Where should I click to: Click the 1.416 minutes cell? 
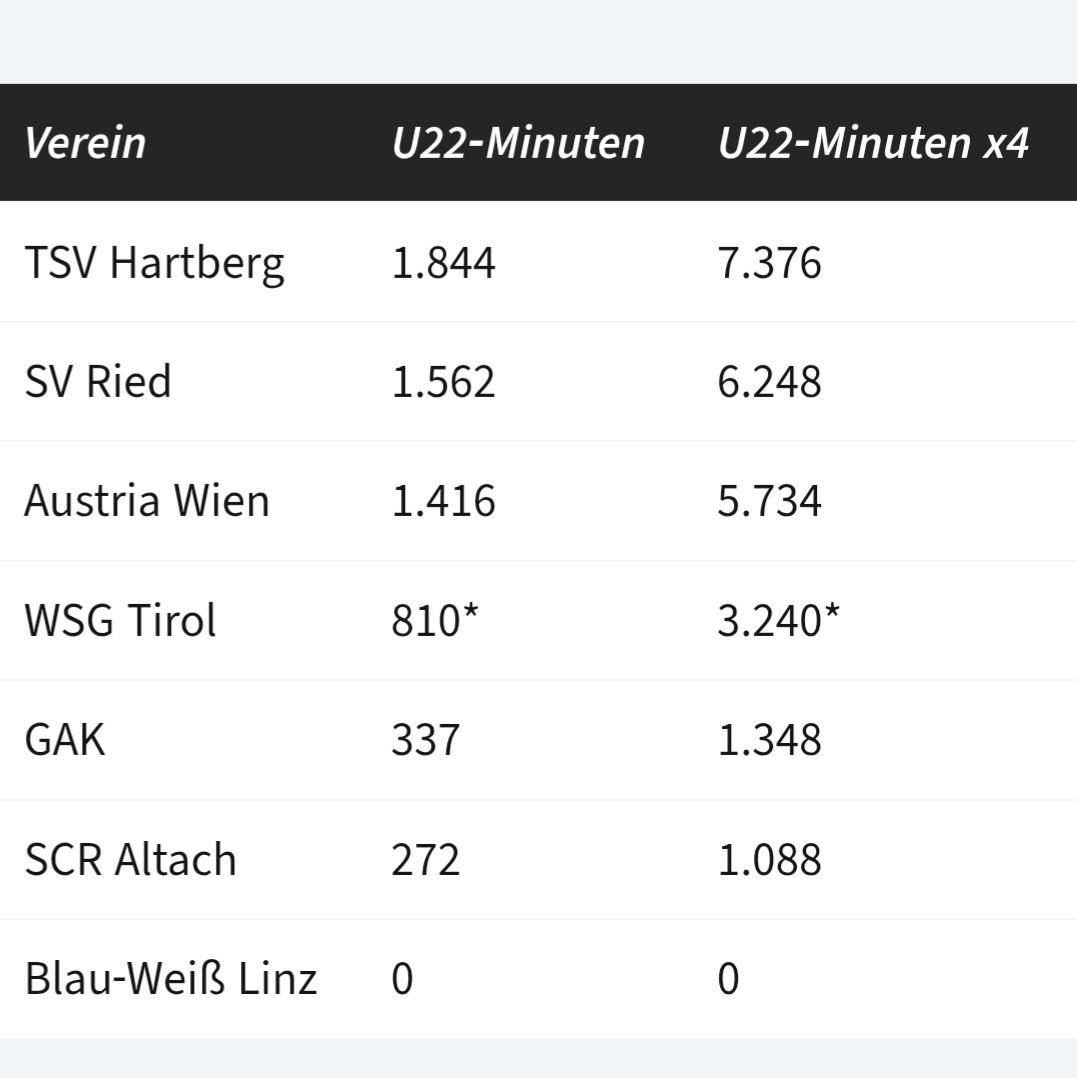(x=443, y=501)
